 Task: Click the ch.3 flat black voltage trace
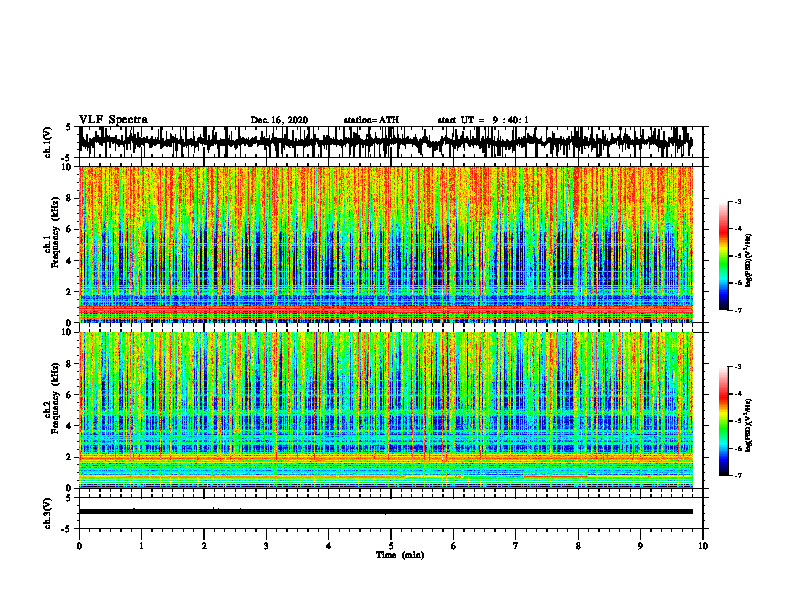tap(385, 512)
